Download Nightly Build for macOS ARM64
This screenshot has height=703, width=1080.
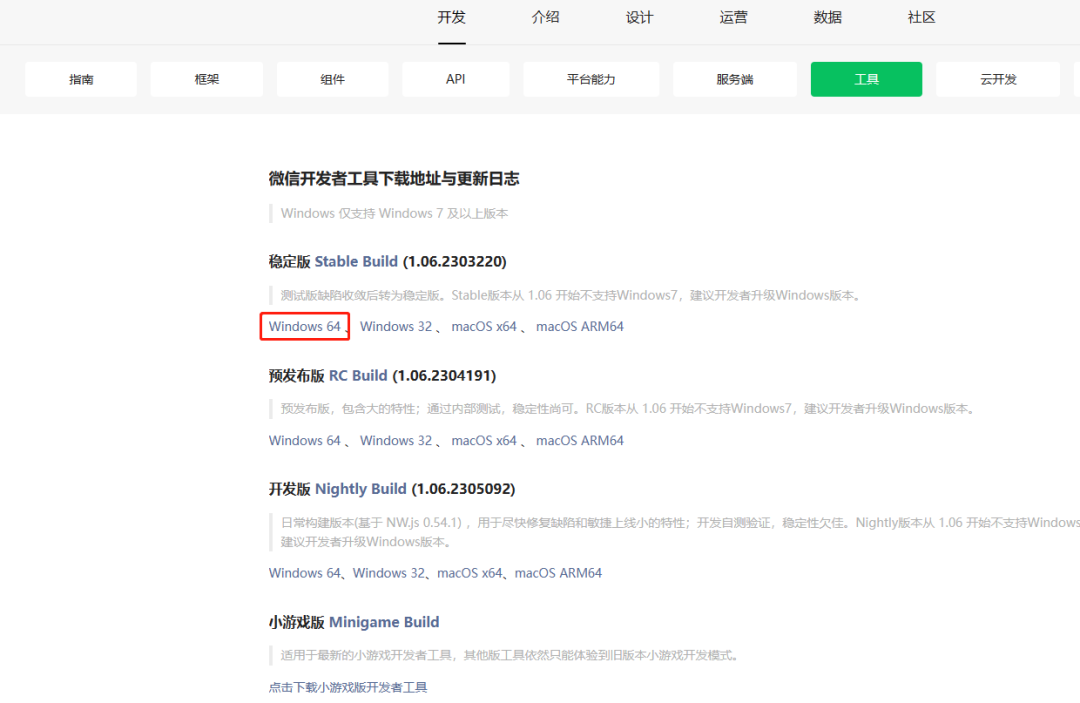[x=558, y=573]
